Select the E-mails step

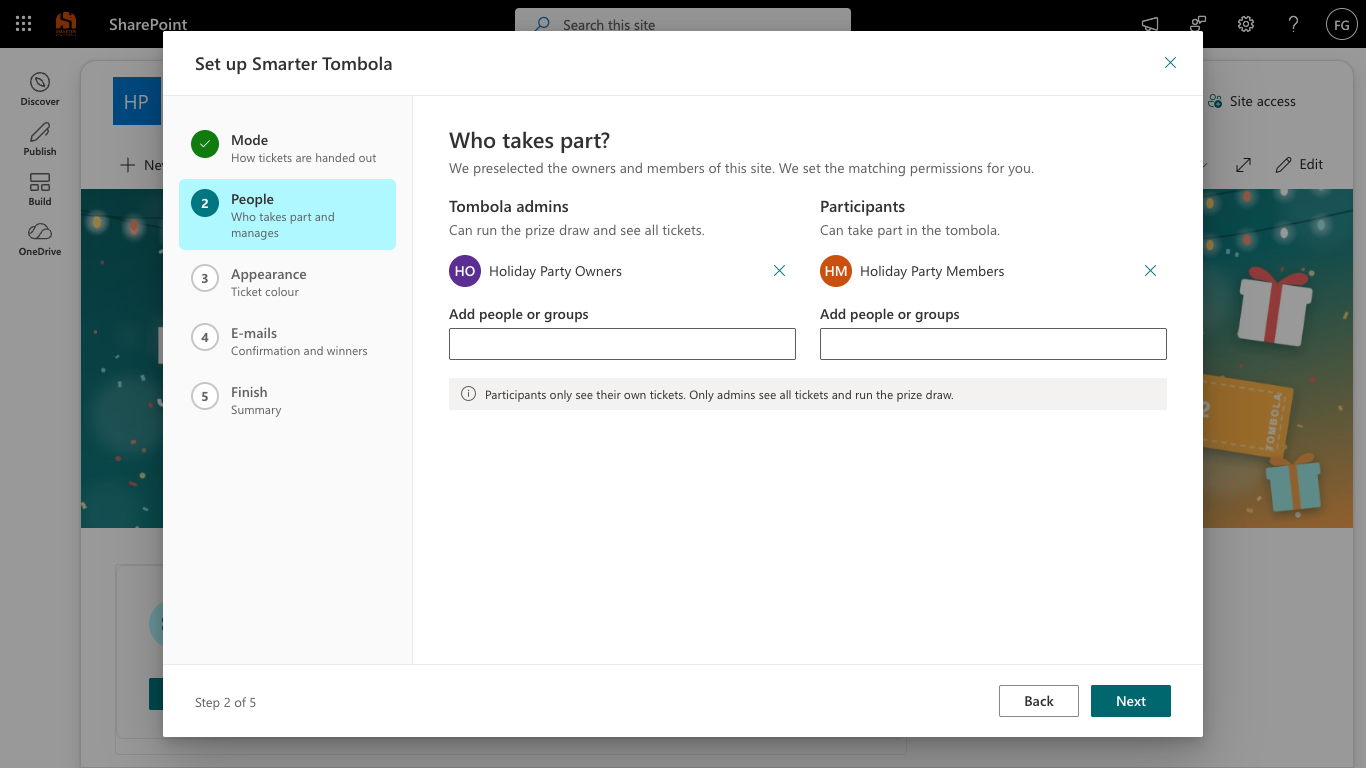[x=288, y=341]
